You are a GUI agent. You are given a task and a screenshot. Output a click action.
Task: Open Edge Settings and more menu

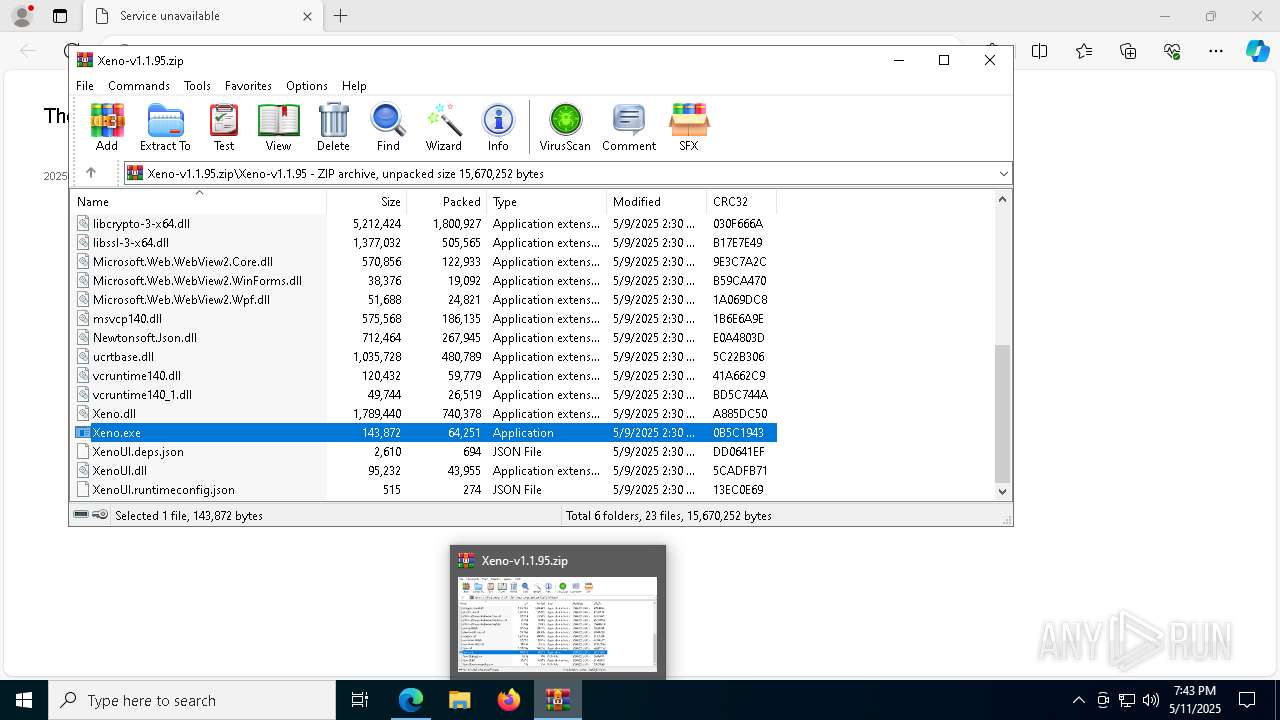[x=1216, y=51]
